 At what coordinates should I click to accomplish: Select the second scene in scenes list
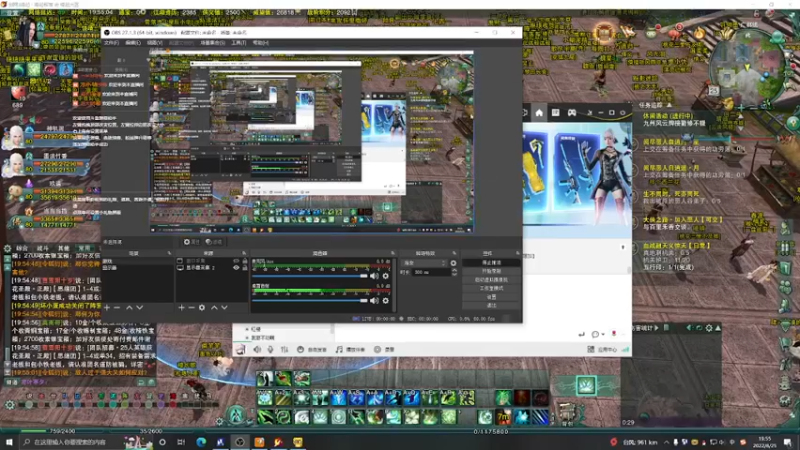coord(138,267)
